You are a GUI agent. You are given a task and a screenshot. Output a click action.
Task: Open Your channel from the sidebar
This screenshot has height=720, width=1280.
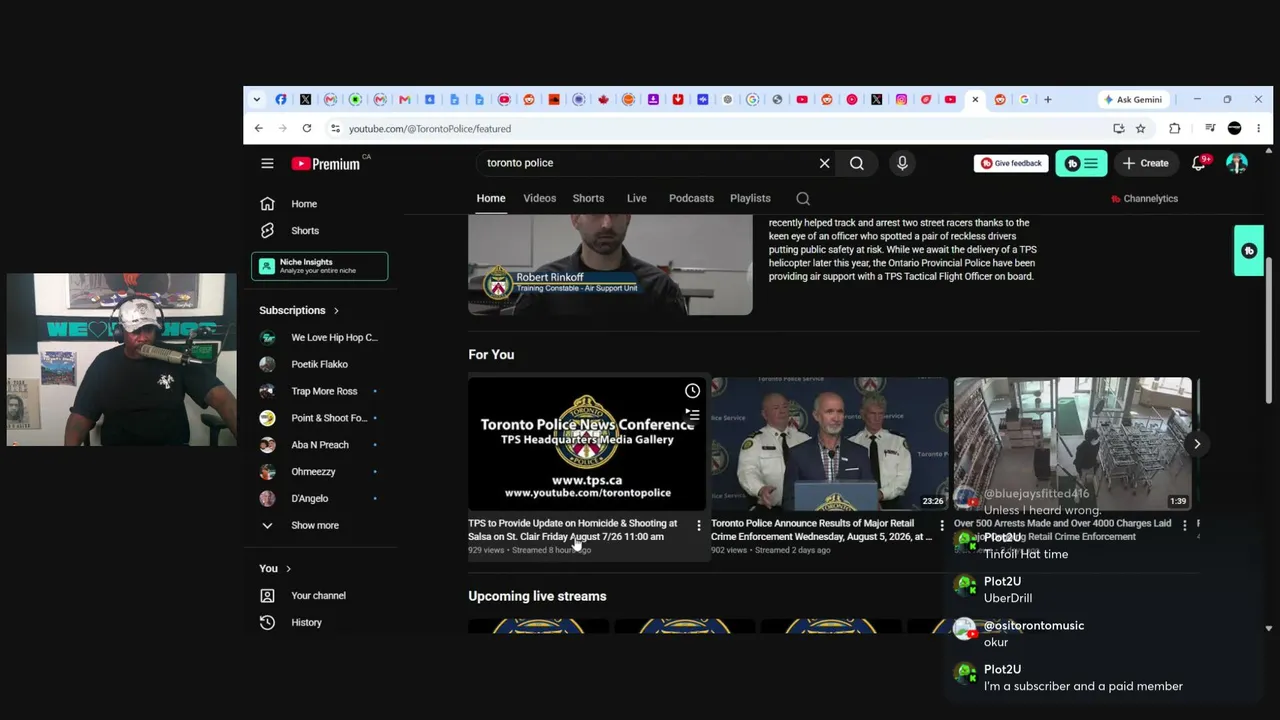coord(320,596)
